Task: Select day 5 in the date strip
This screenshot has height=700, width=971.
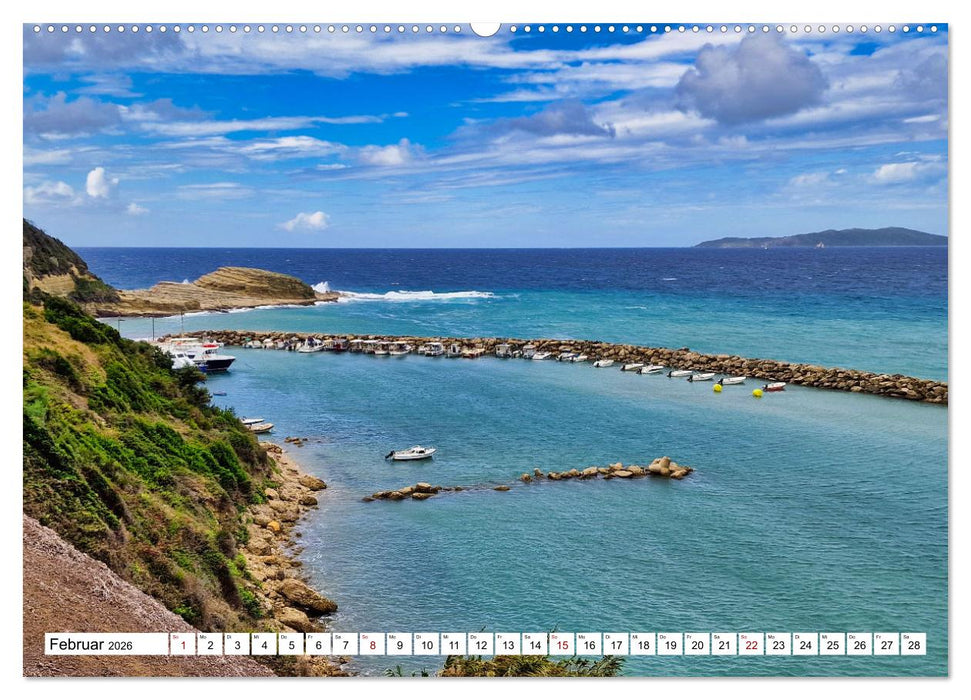Action: [291, 644]
